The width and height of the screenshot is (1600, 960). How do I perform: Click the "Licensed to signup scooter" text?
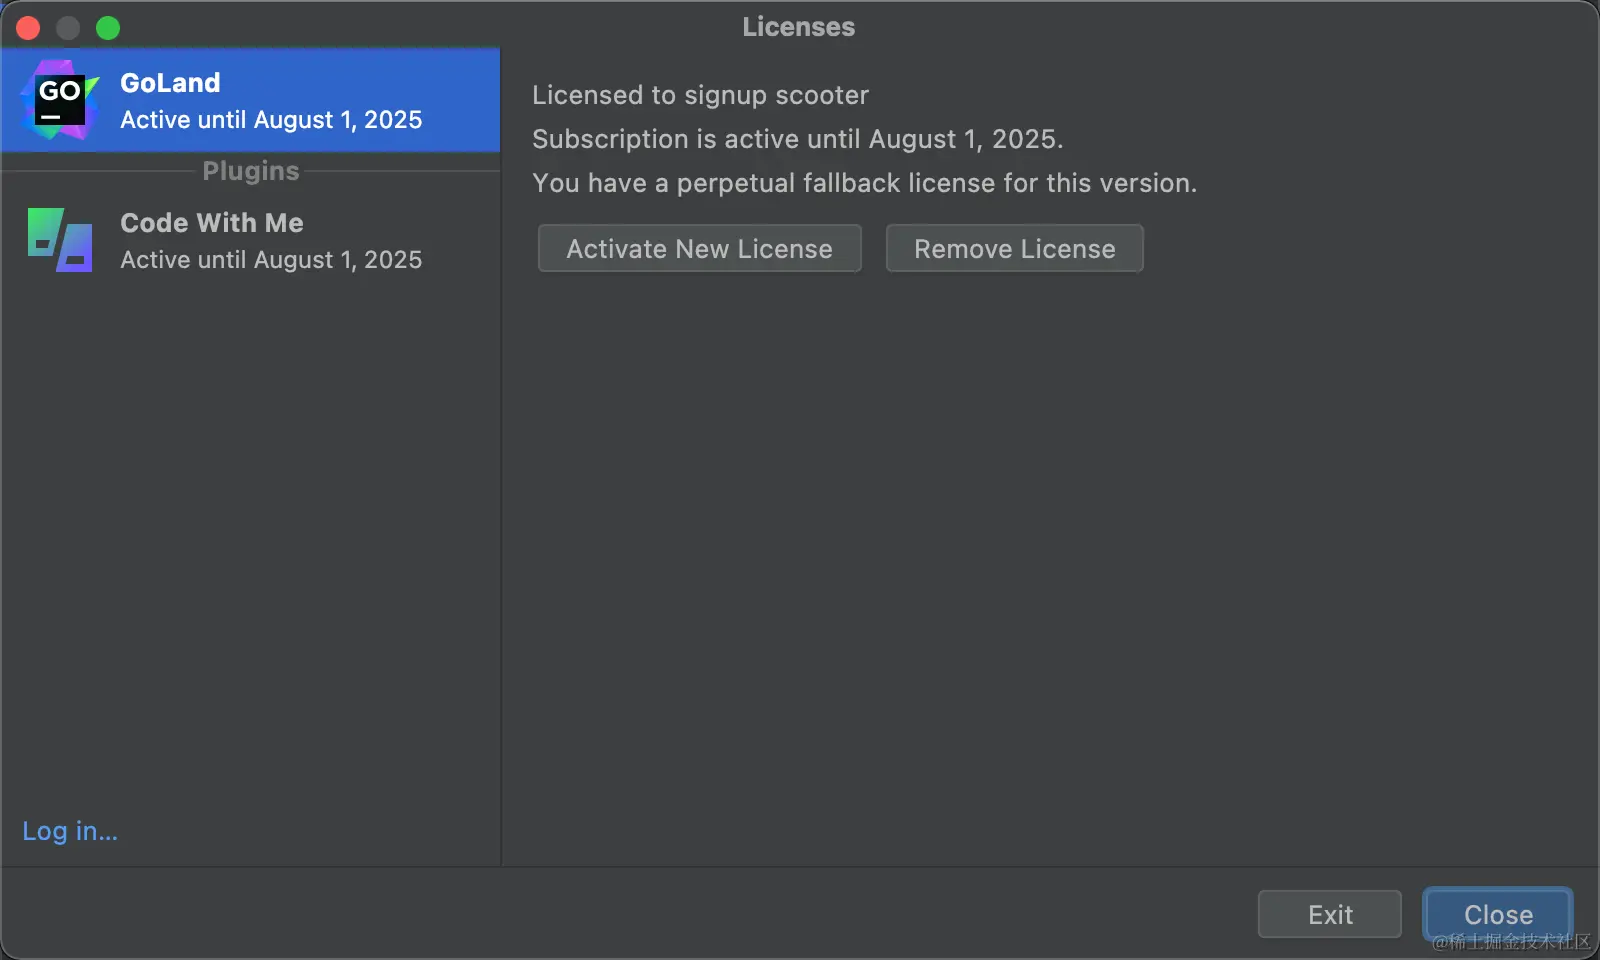pos(700,95)
